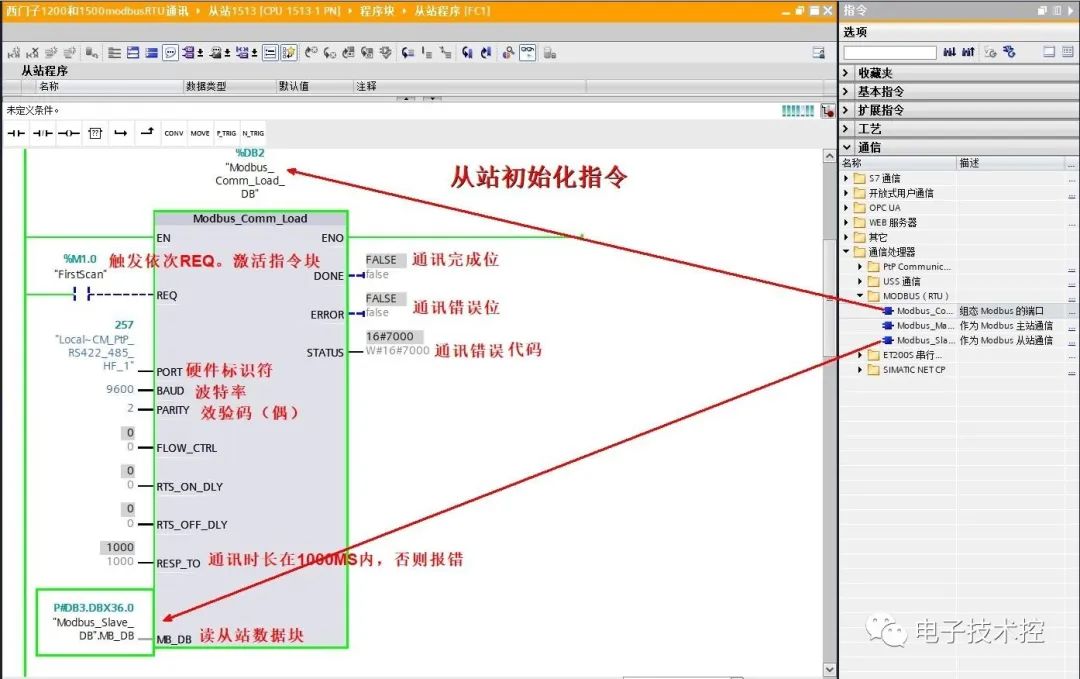Expand the 扩展指令 section
Screen dimensions: 1080x679
846,109
